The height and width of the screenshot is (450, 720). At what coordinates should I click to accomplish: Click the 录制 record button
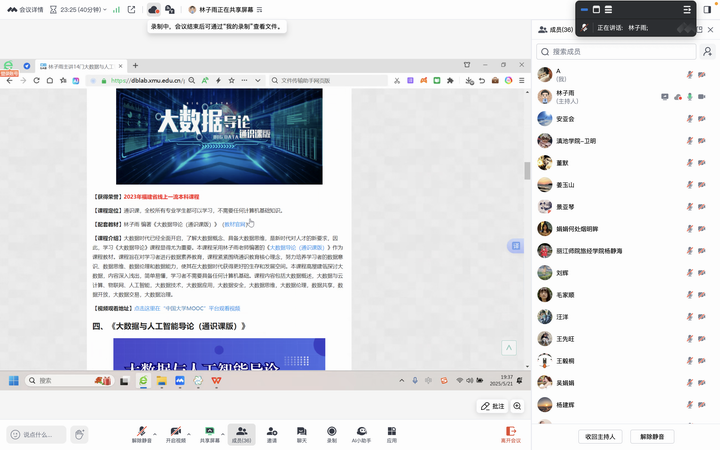point(332,434)
